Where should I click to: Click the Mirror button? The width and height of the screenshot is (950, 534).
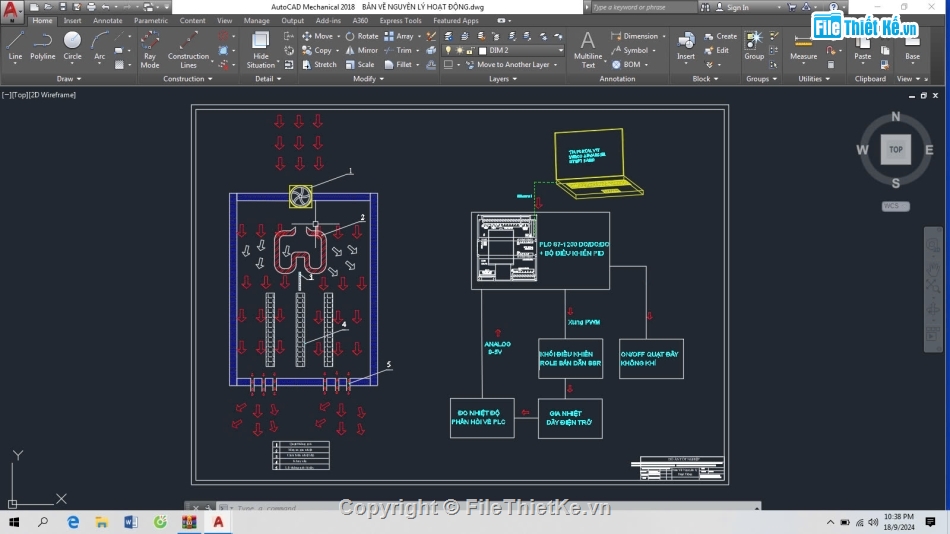coord(362,50)
